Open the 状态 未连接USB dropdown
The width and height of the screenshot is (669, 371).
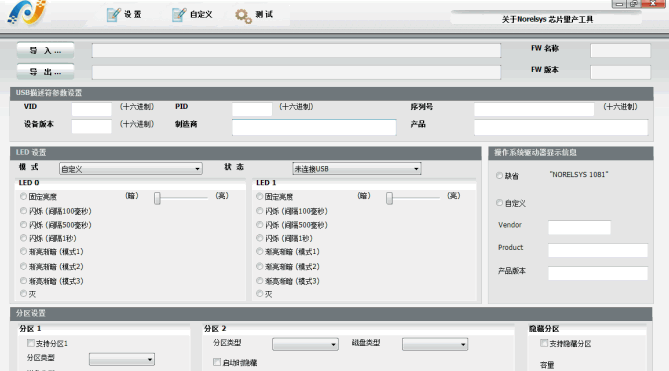tap(357, 168)
